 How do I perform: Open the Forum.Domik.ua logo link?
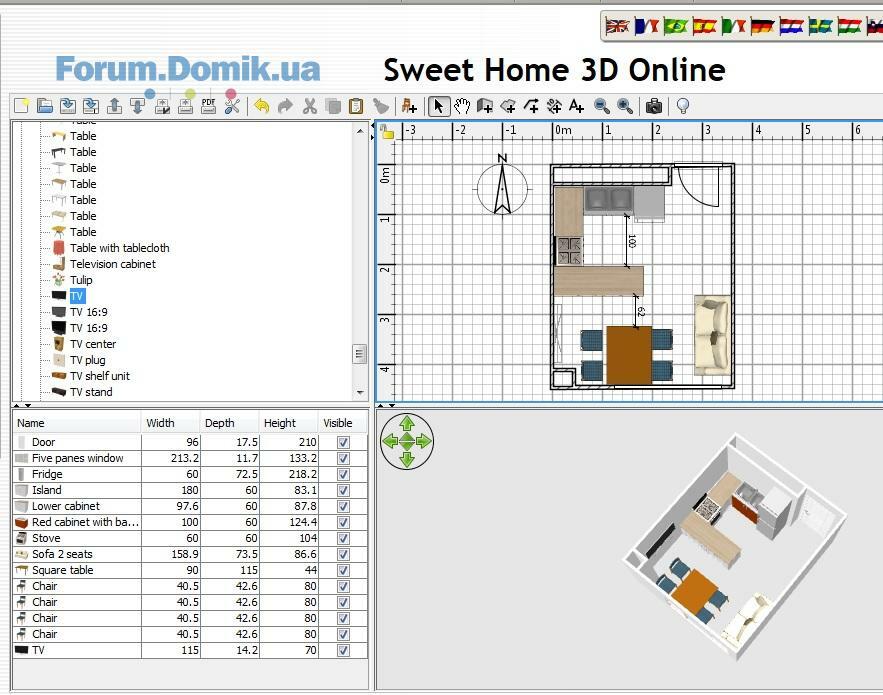pyautogui.click(x=188, y=69)
